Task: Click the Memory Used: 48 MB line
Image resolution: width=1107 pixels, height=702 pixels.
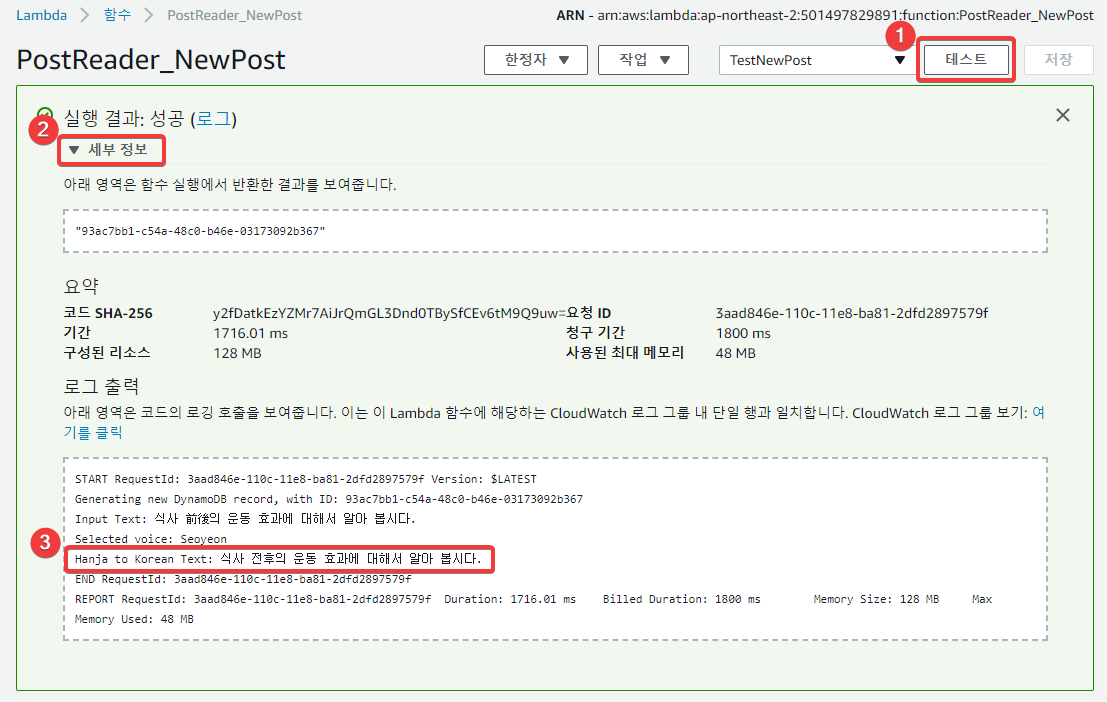Action: [134, 619]
